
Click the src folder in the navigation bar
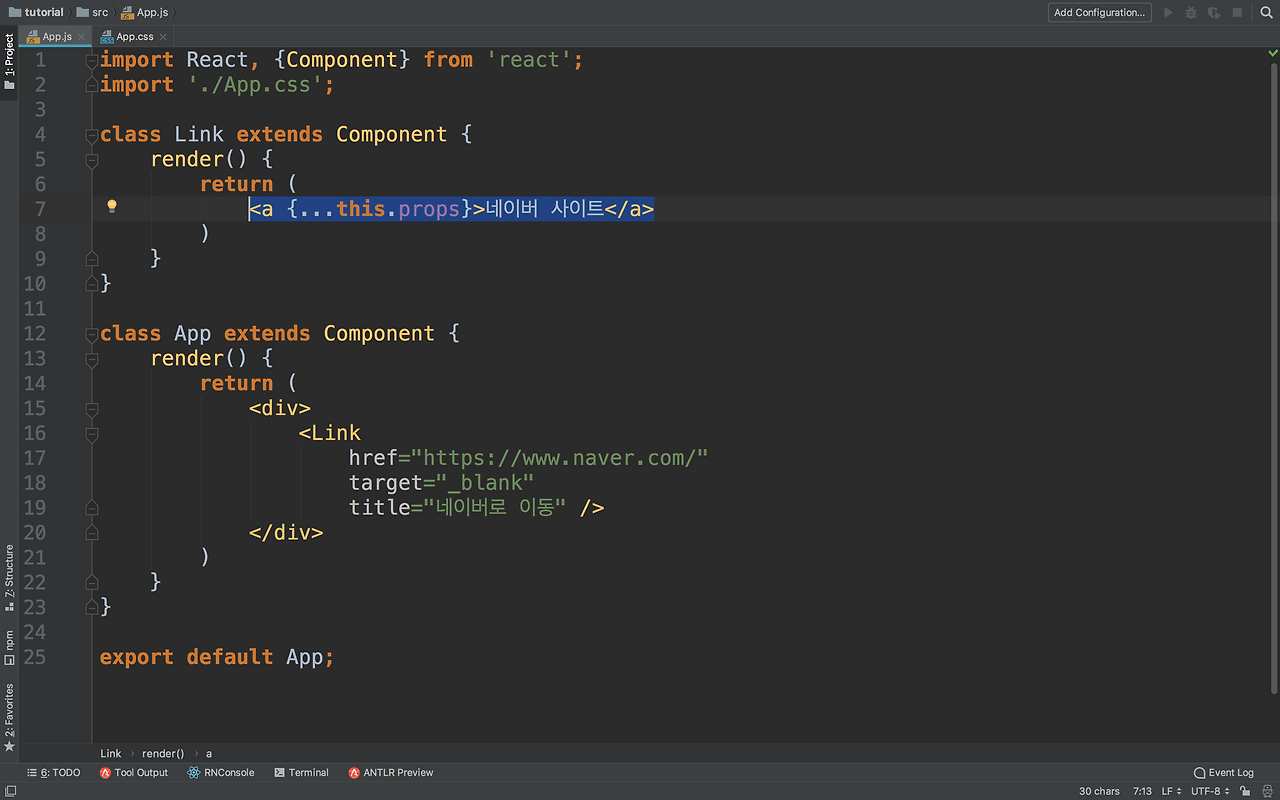click(x=92, y=12)
